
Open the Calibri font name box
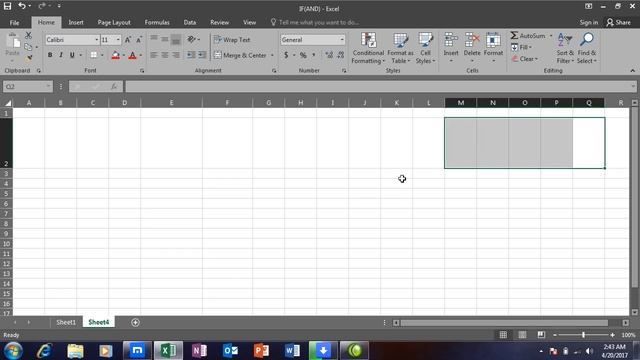[x=72, y=40]
